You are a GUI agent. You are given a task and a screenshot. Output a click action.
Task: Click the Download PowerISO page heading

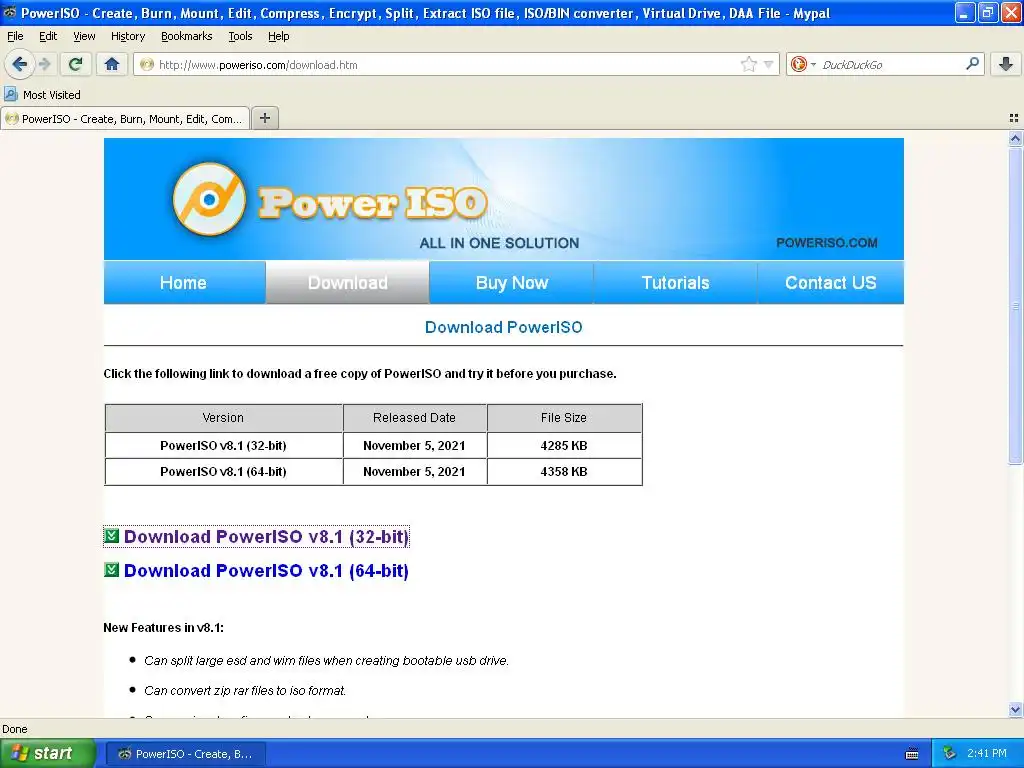click(x=504, y=327)
